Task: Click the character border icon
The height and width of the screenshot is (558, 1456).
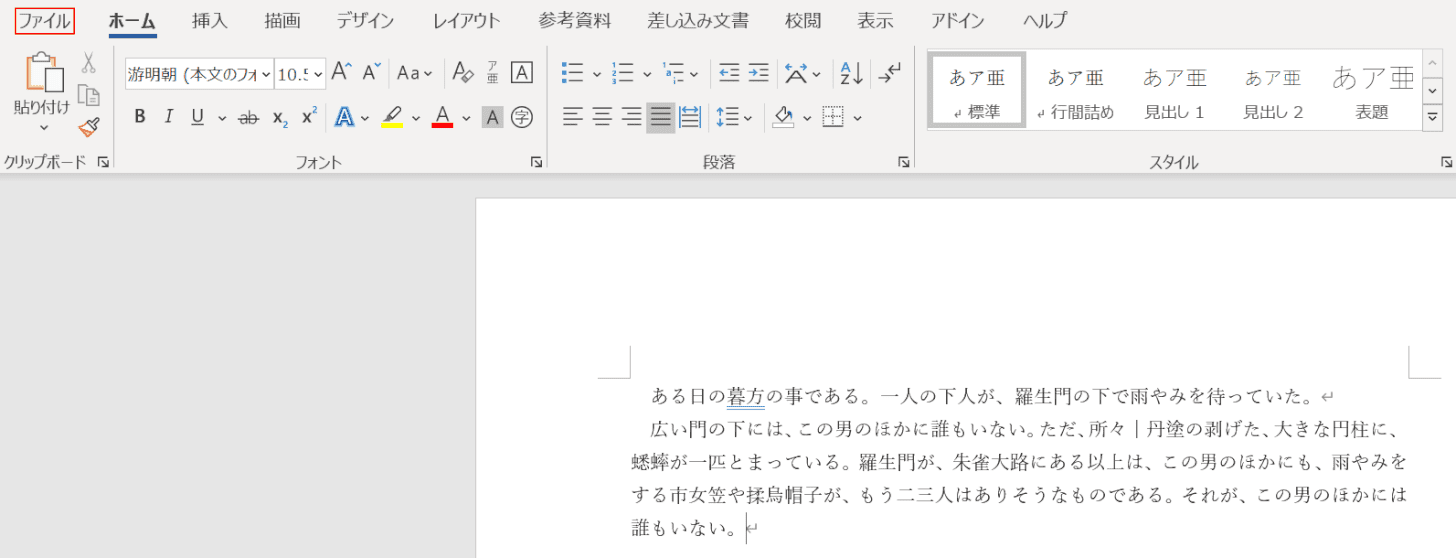Action: [522, 72]
